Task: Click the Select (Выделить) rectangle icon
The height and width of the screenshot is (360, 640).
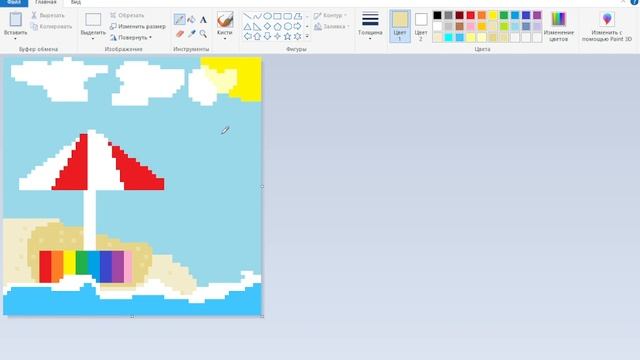Action: coord(93,20)
